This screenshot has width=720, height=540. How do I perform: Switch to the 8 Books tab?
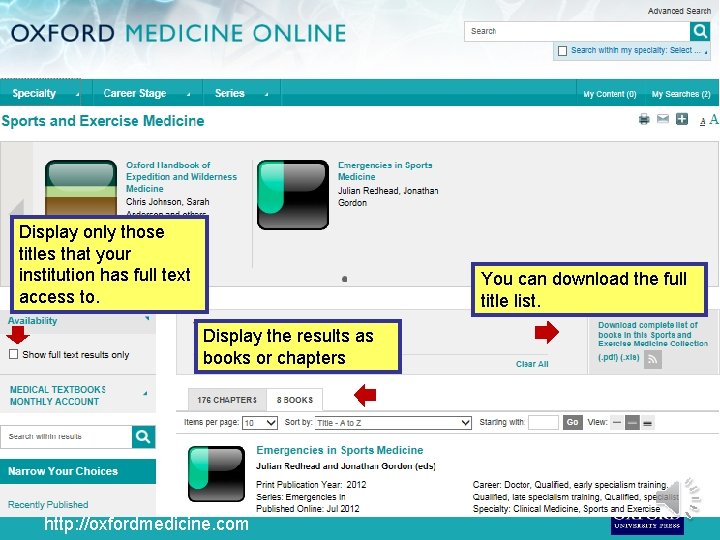tap(295, 400)
